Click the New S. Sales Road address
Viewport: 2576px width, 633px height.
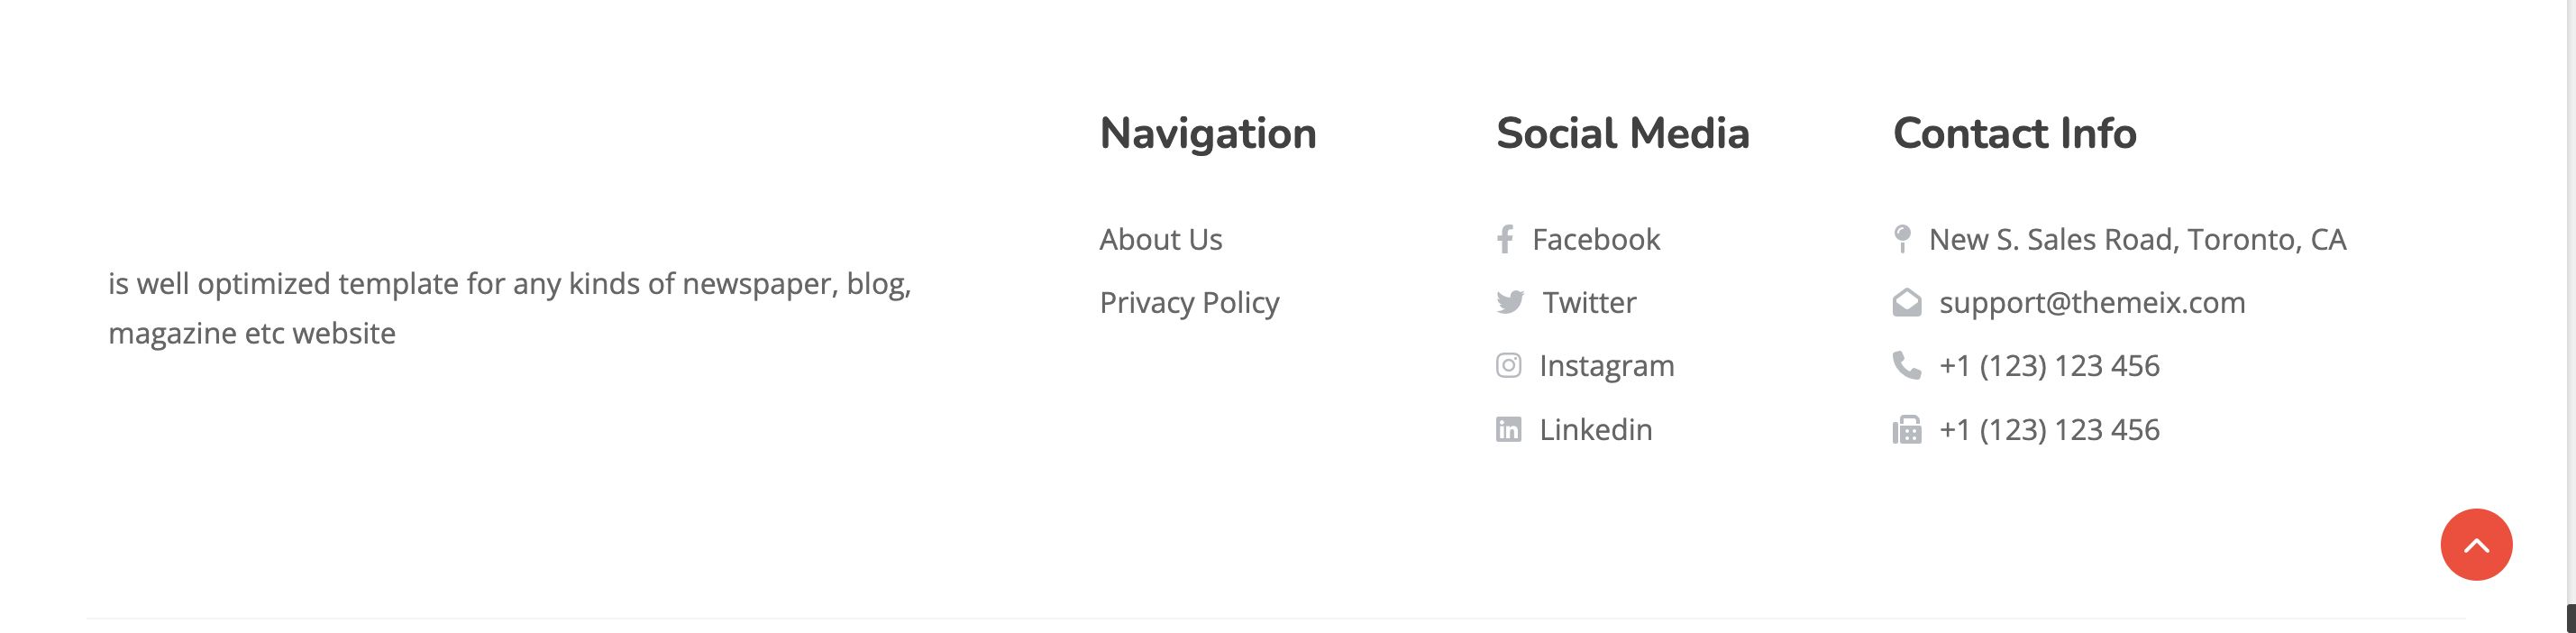click(x=2137, y=239)
